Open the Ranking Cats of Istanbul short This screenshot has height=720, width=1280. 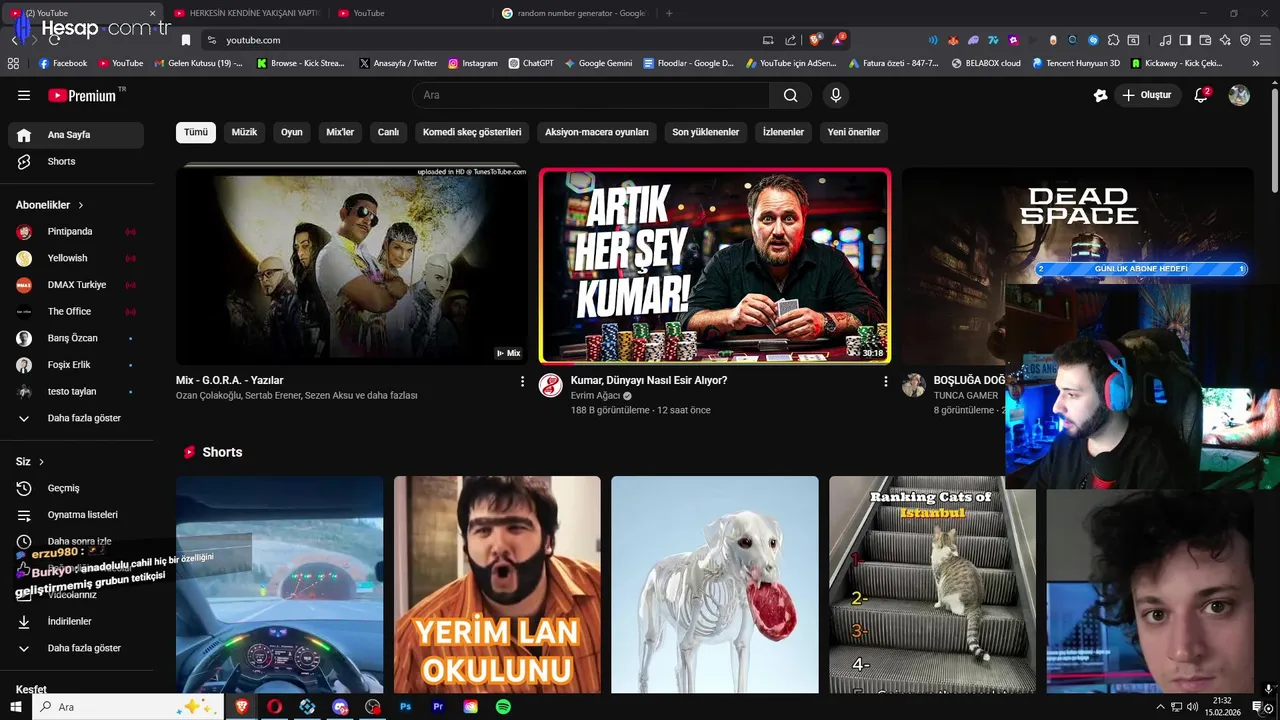pos(932,584)
